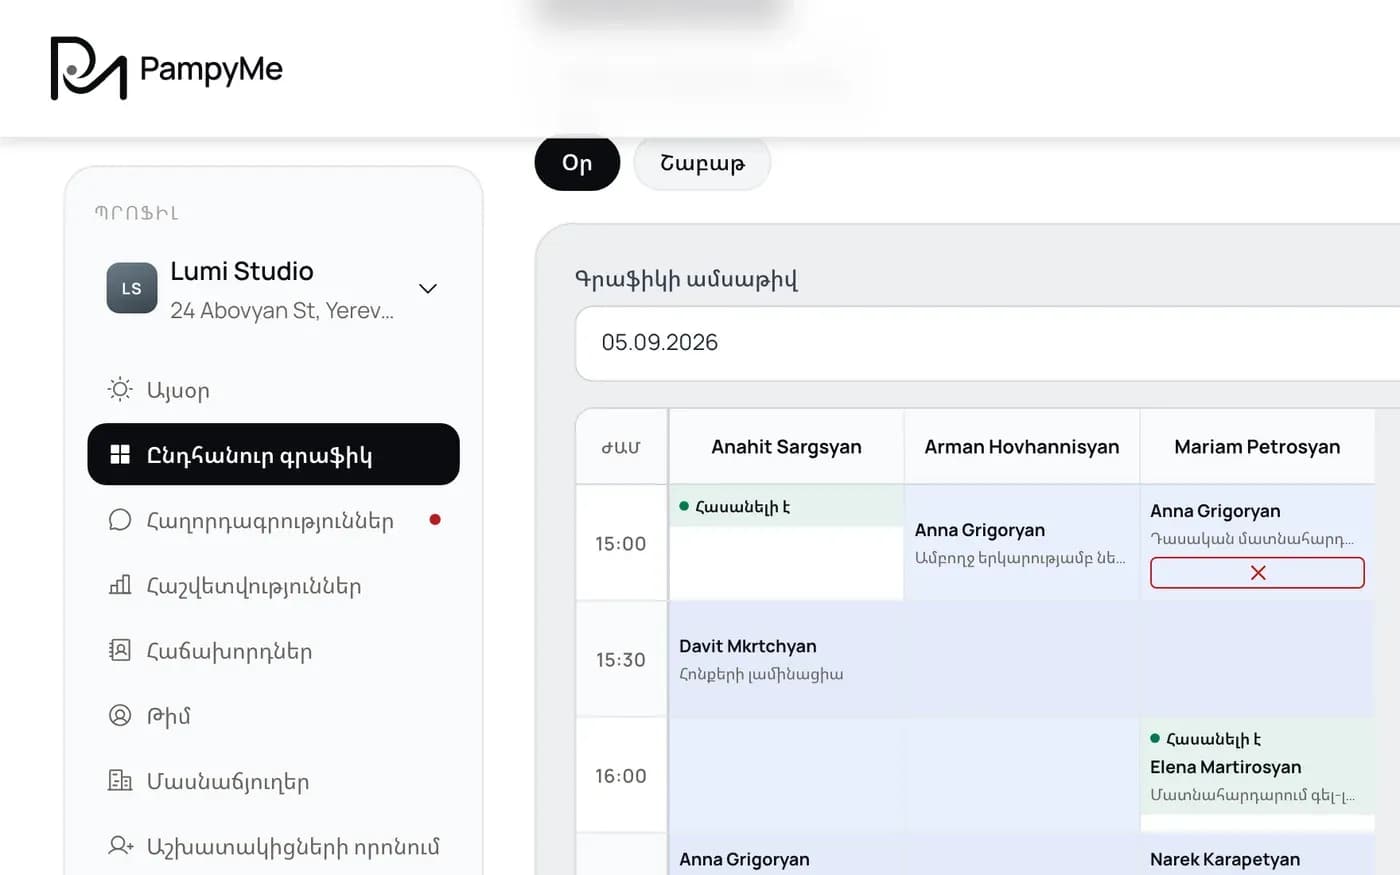Click the 15:30 time cell
This screenshot has width=1400, height=875.
[621, 659]
